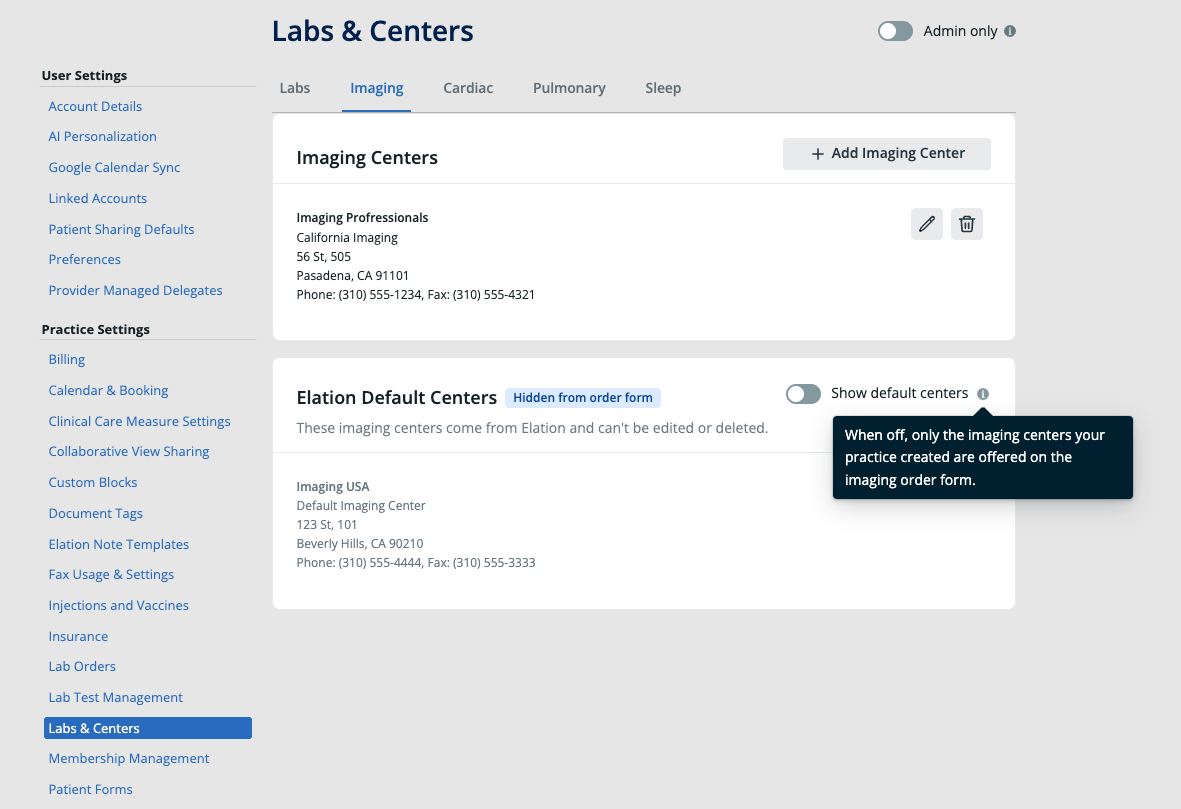Viewport: 1181px width, 809px height.
Task: Click the Hidden from order form badge
Action: (x=583, y=398)
